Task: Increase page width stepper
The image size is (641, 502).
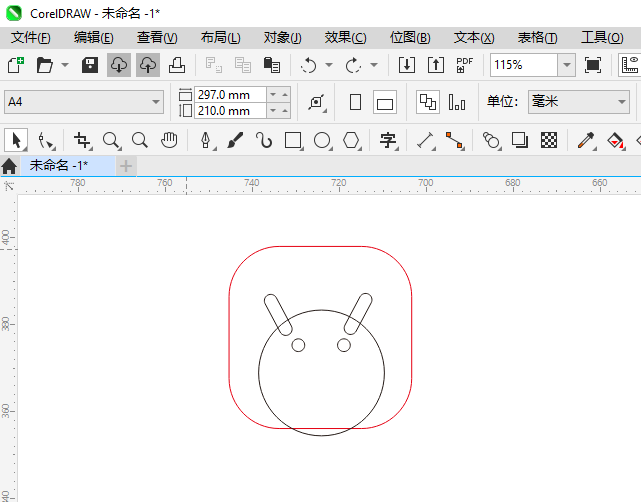Action: click(285, 95)
